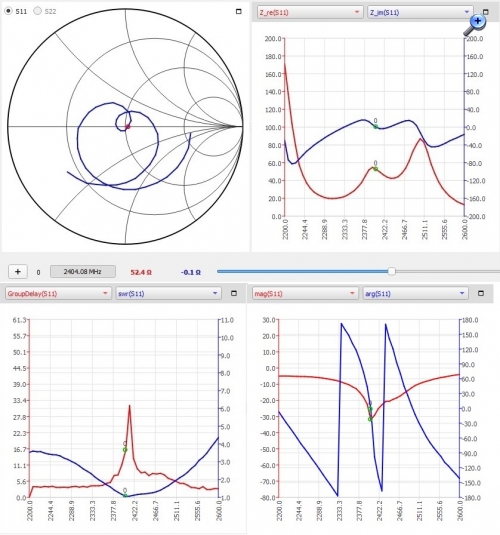The image size is (500, 535).
Task: Click the -0.1 Ω imaginary impedance readout
Action: click(190, 272)
